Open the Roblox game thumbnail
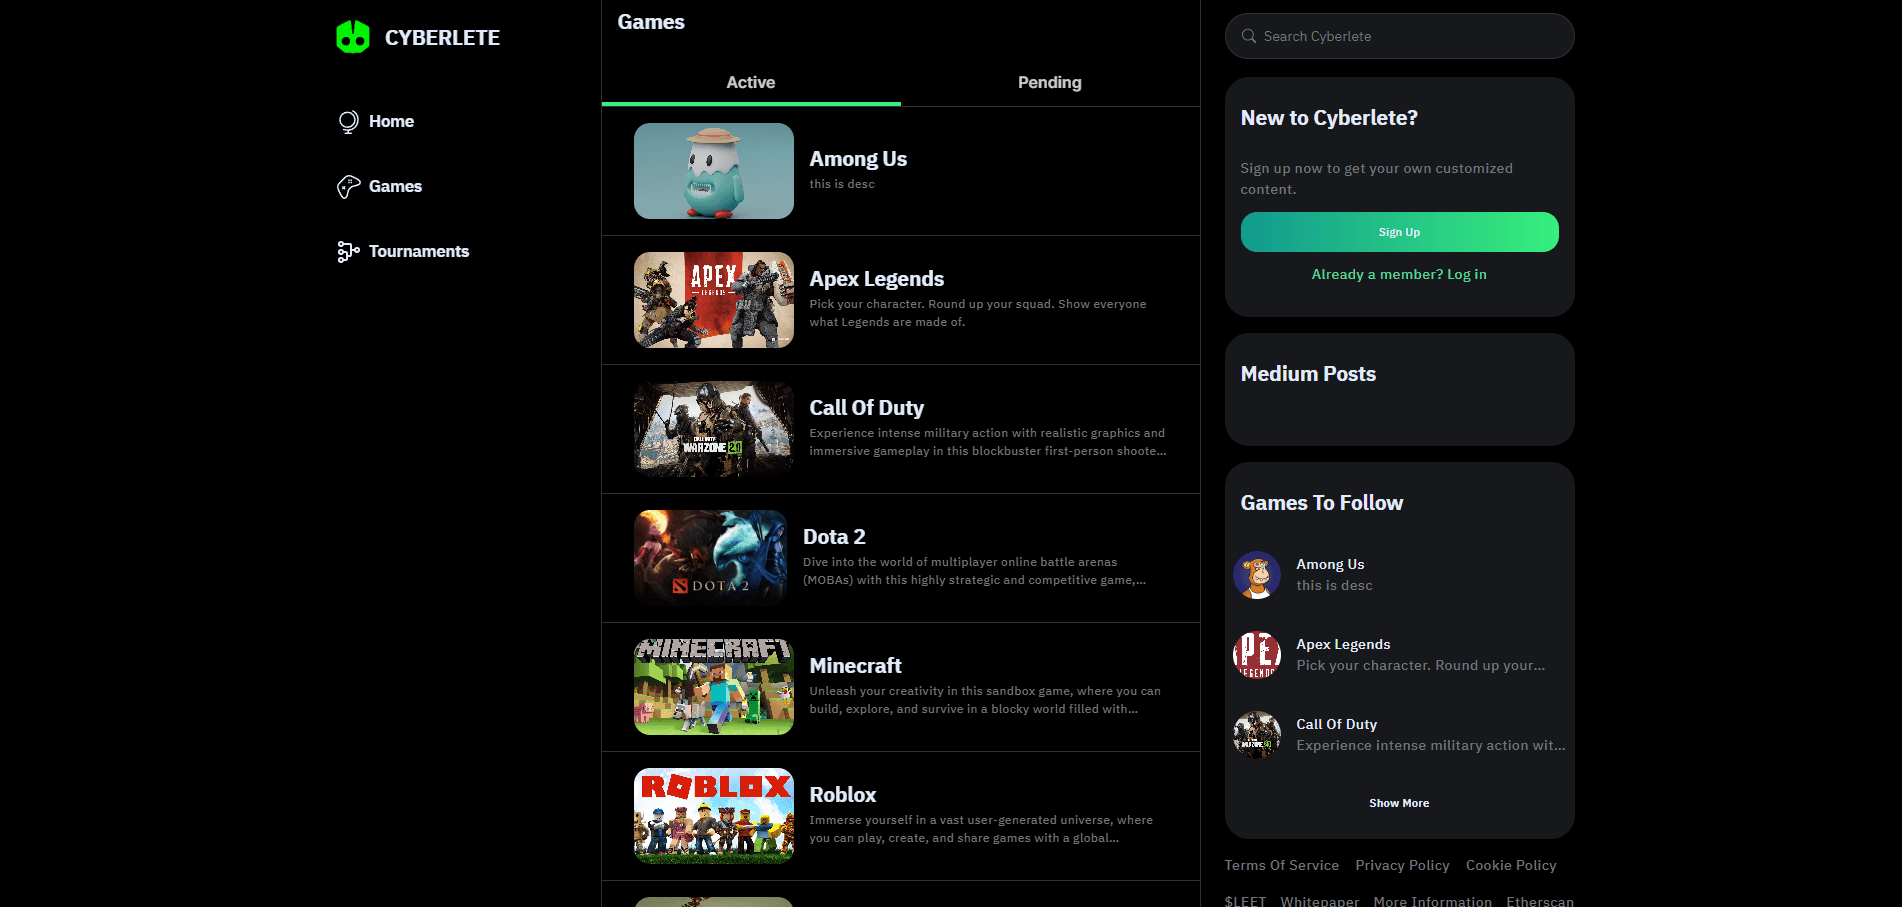This screenshot has width=1902, height=907. tap(714, 816)
